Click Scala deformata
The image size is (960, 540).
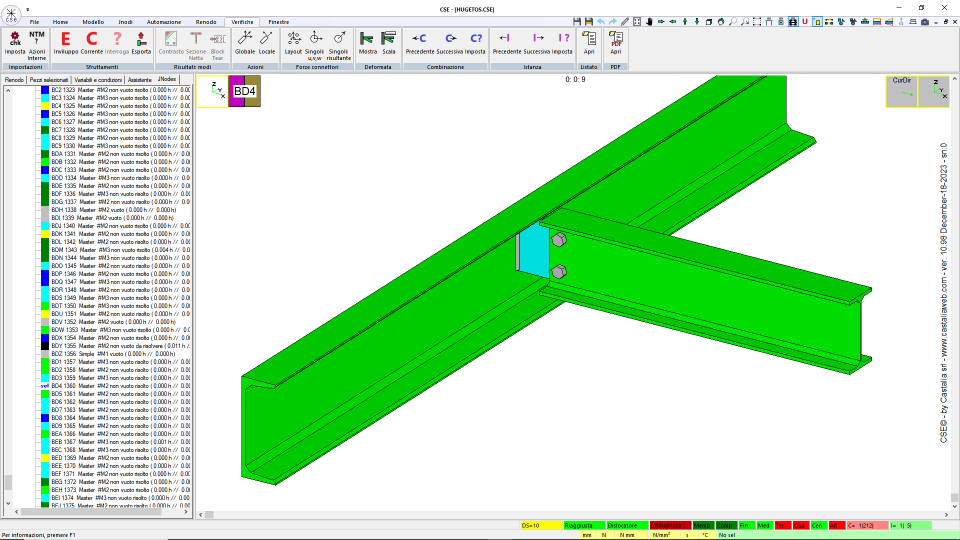389,43
